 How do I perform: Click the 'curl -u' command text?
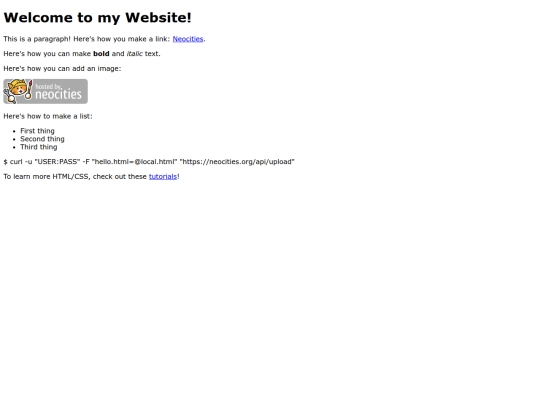click(x=21, y=162)
